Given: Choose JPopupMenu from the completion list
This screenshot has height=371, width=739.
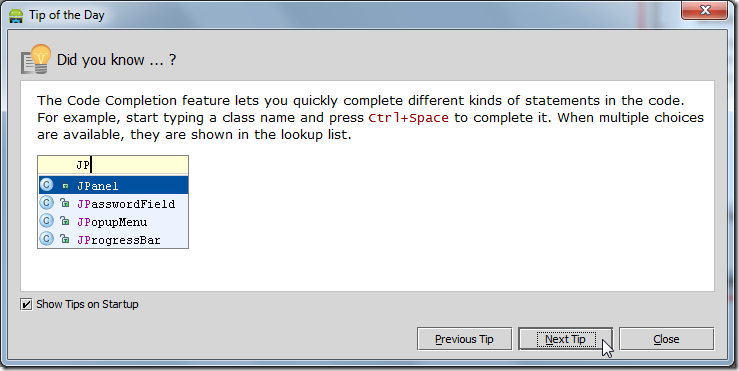Looking at the screenshot, I should tap(113, 221).
